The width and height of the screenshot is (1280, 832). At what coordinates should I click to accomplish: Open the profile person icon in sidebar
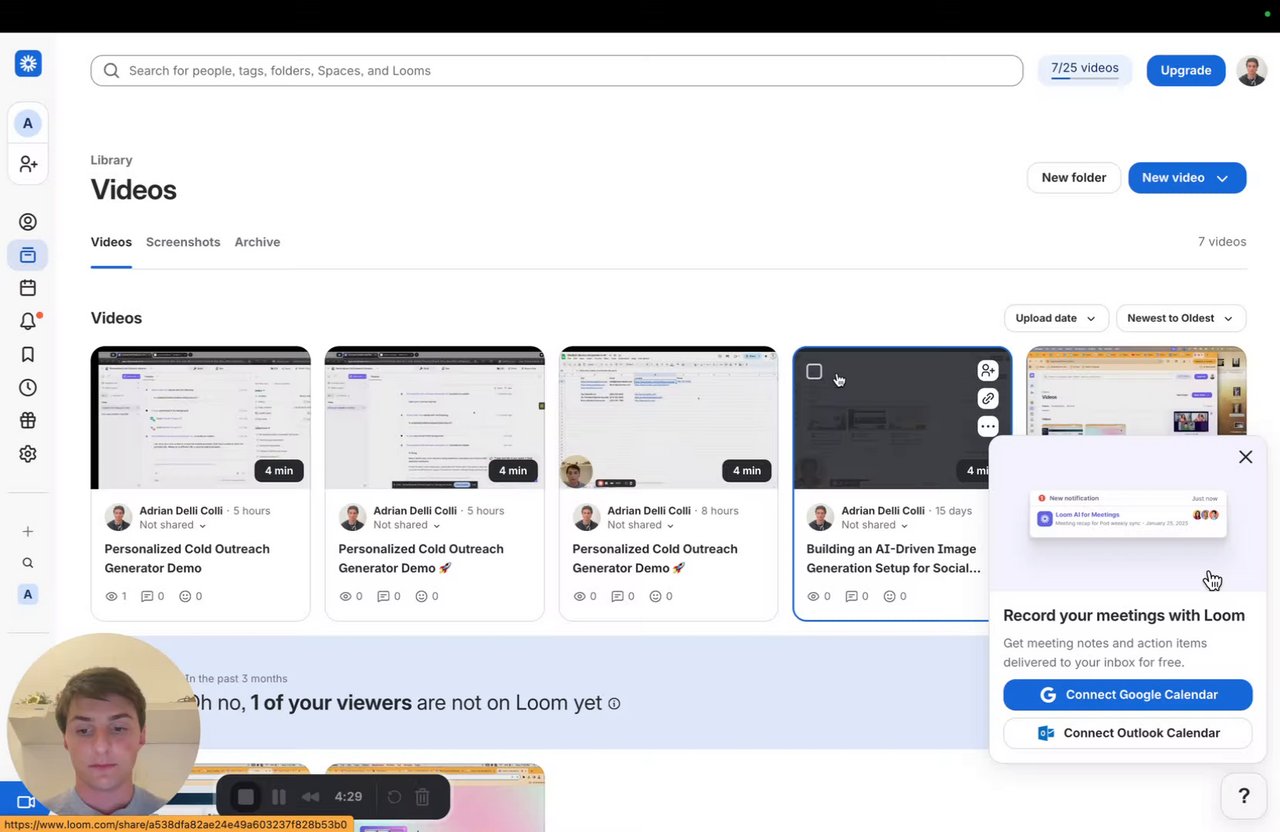28,222
